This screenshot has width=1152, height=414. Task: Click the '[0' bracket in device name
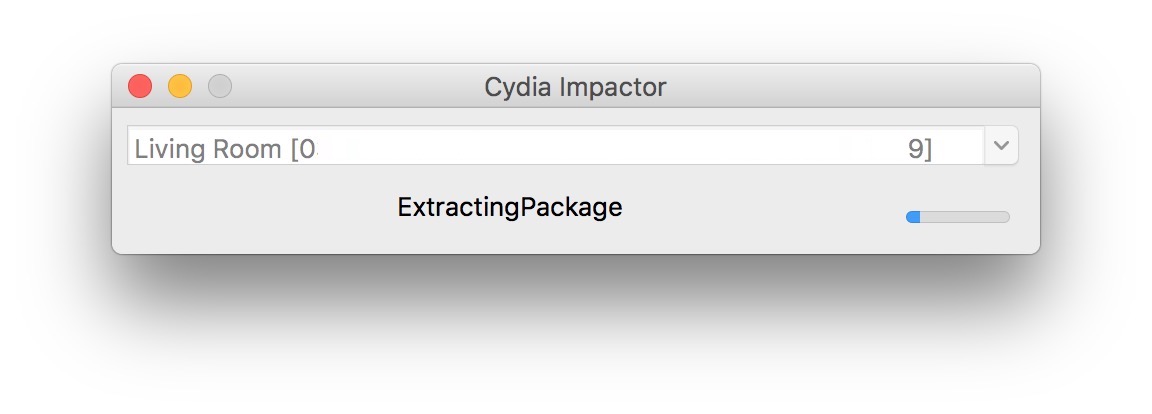pyautogui.click(x=303, y=149)
